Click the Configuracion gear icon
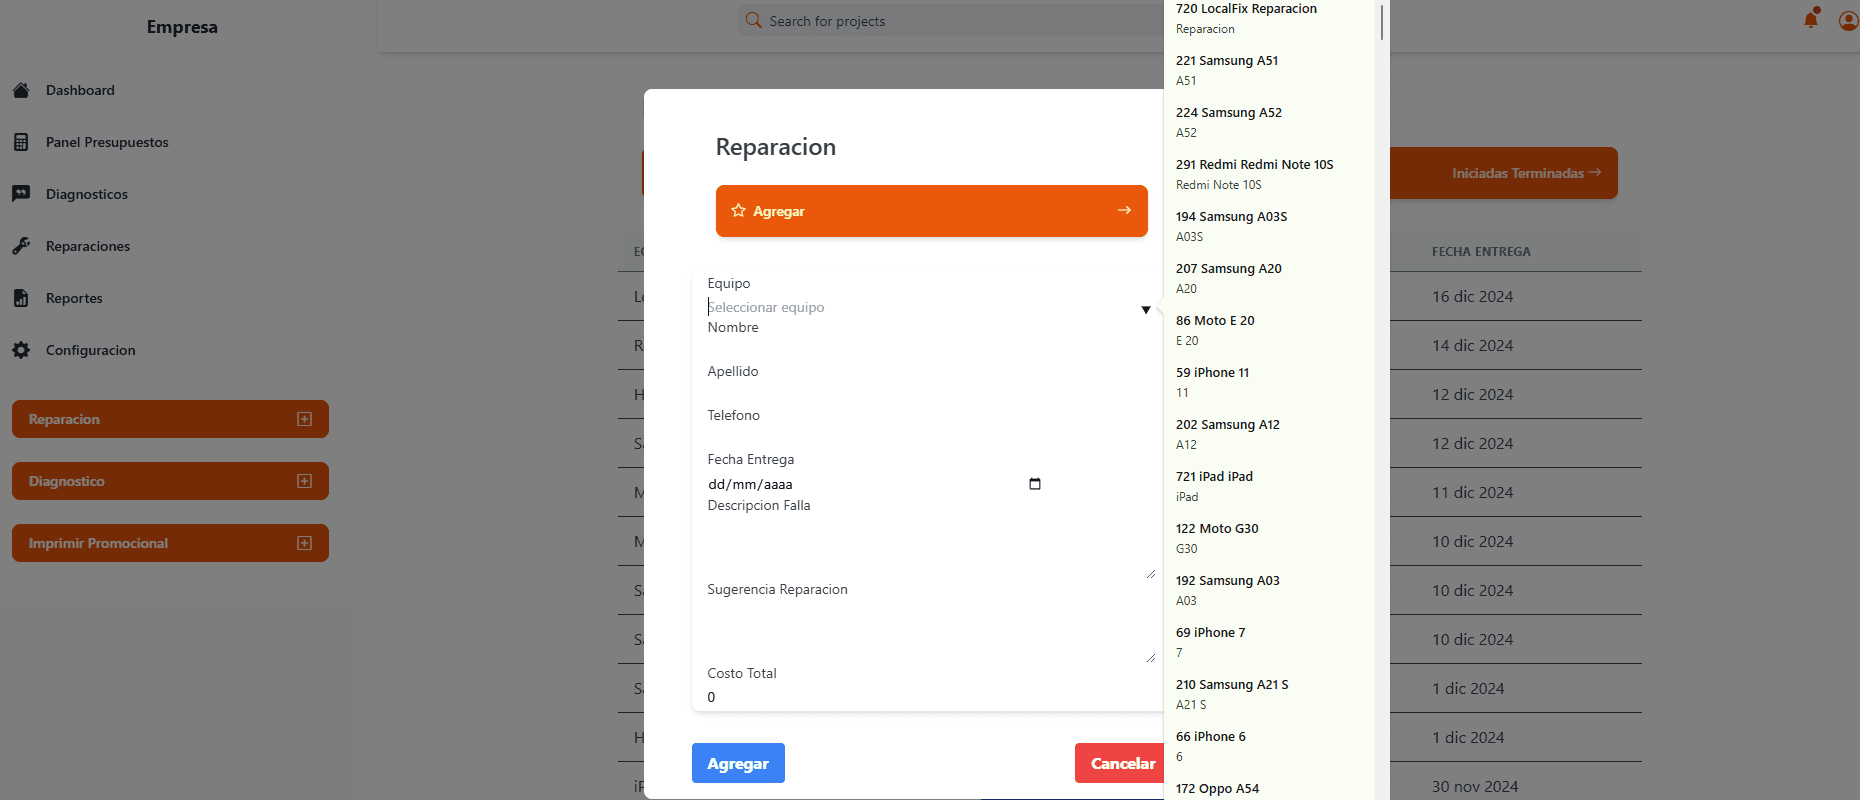The width and height of the screenshot is (1860, 800). click(x=21, y=350)
